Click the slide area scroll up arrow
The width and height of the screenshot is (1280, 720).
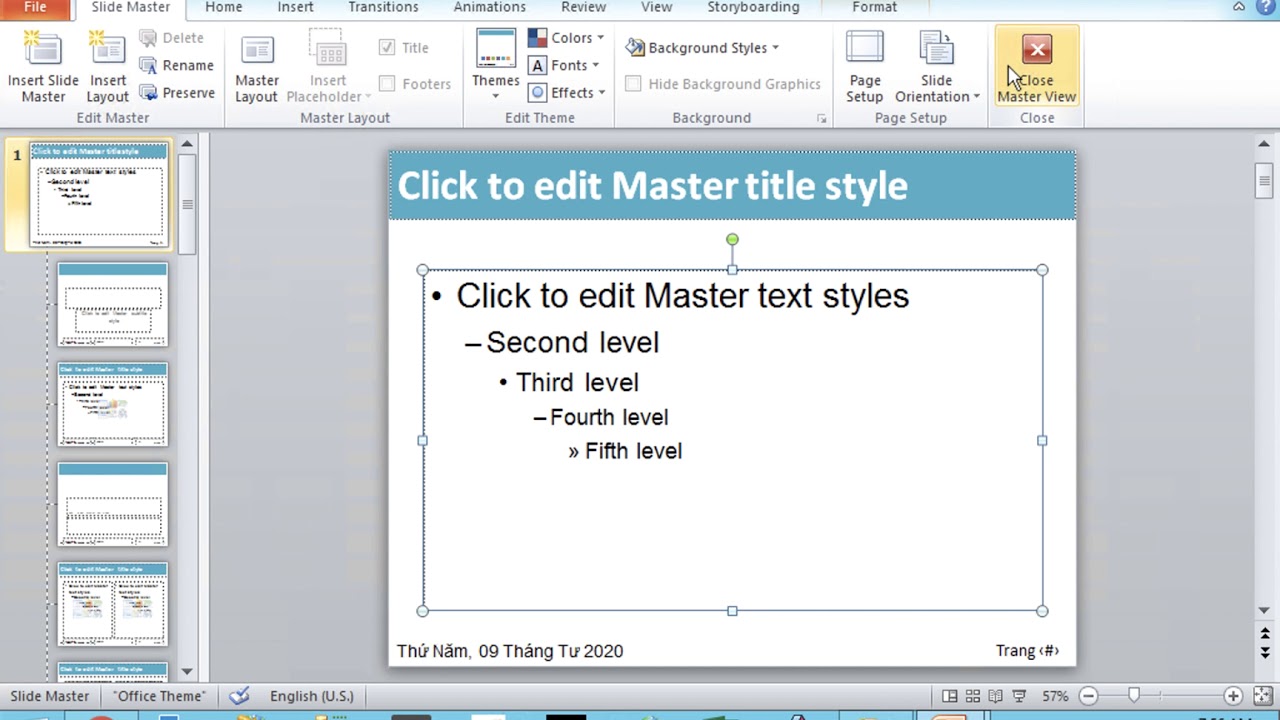[1264, 145]
